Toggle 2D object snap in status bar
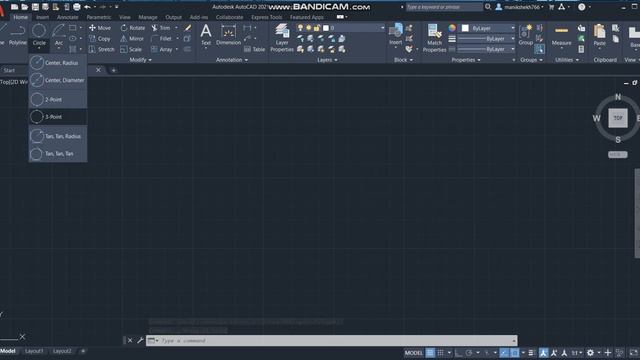 [x=515, y=353]
